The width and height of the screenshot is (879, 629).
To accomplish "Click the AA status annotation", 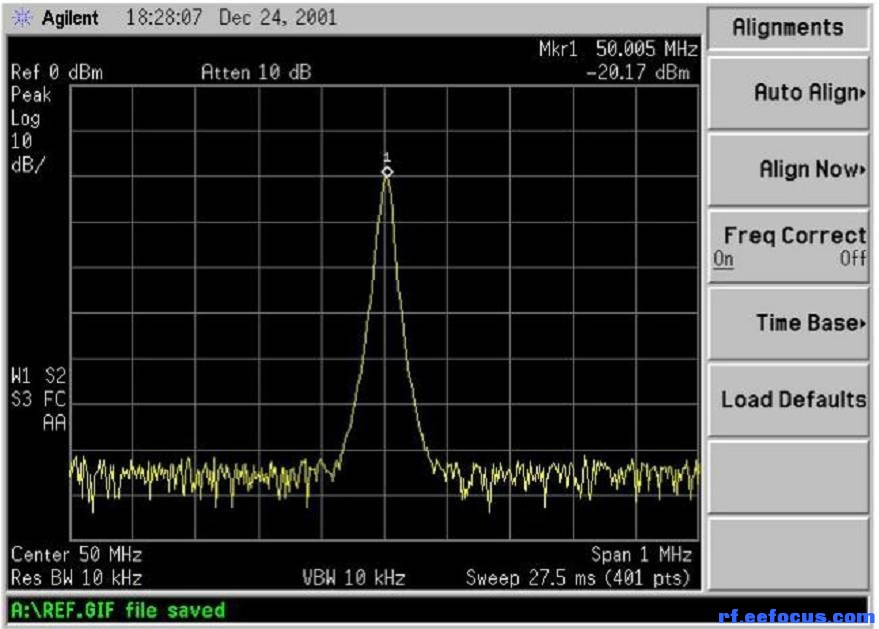I will pyautogui.click(x=54, y=423).
